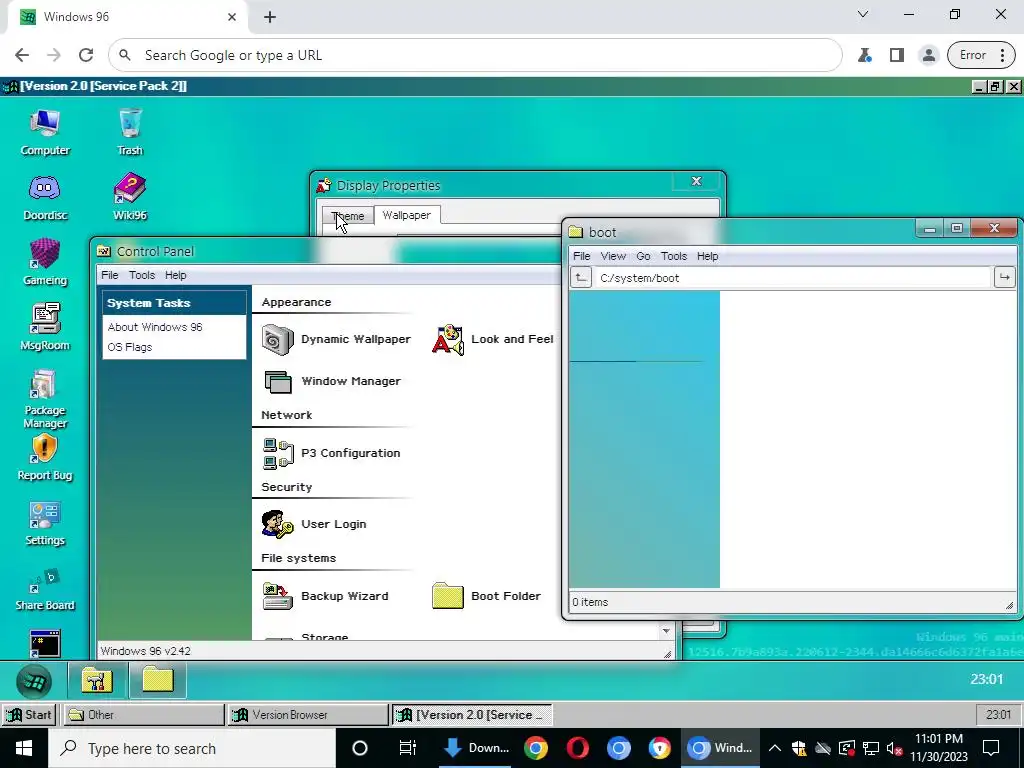Click the Downloads taskbar item
This screenshot has height=768, width=1024.
point(475,748)
